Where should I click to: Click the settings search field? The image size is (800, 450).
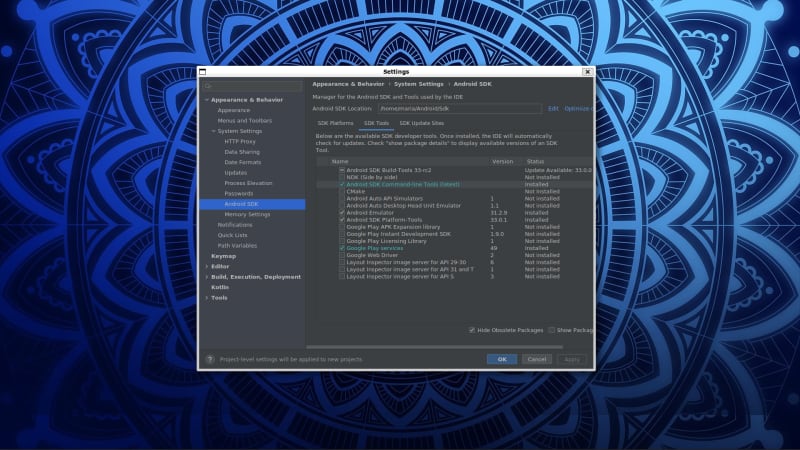[x=253, y=86]
